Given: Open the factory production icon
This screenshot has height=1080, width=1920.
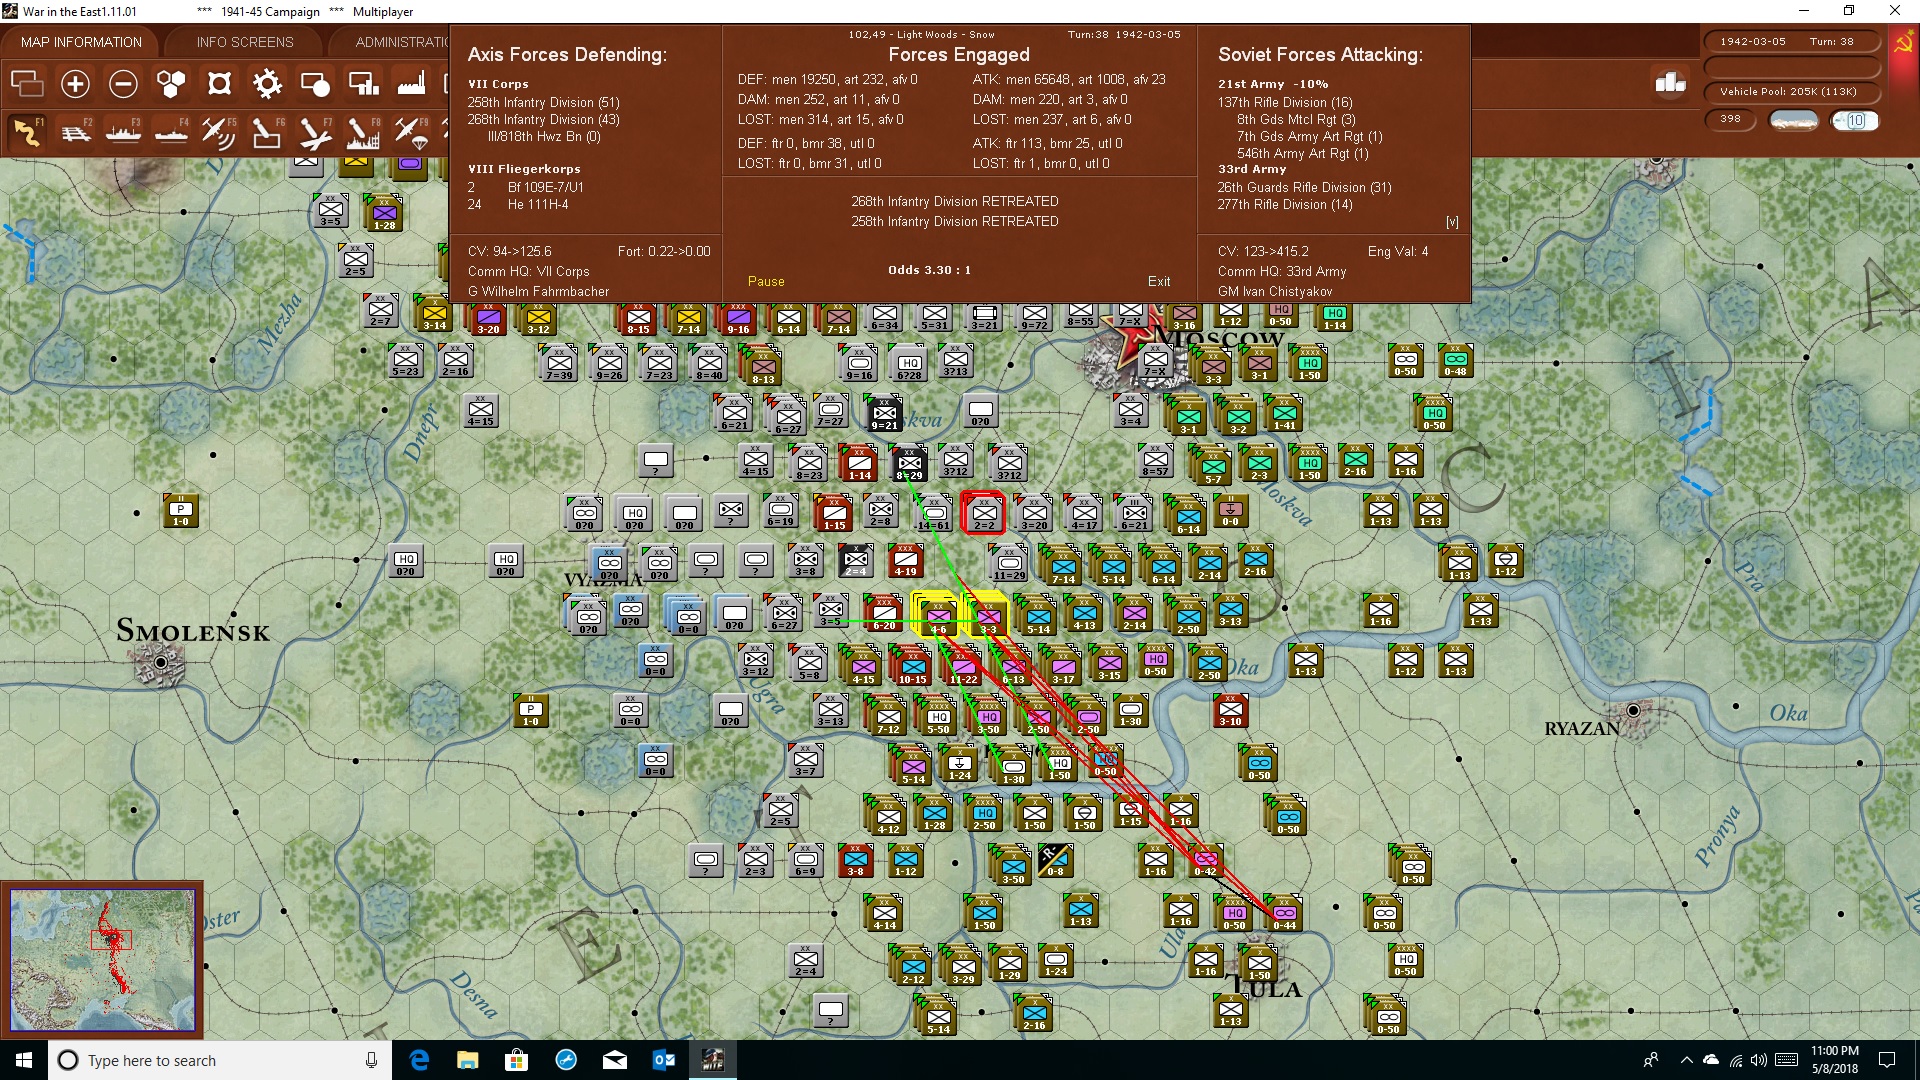Looking at the screenshot, I should tap(411, 84).
